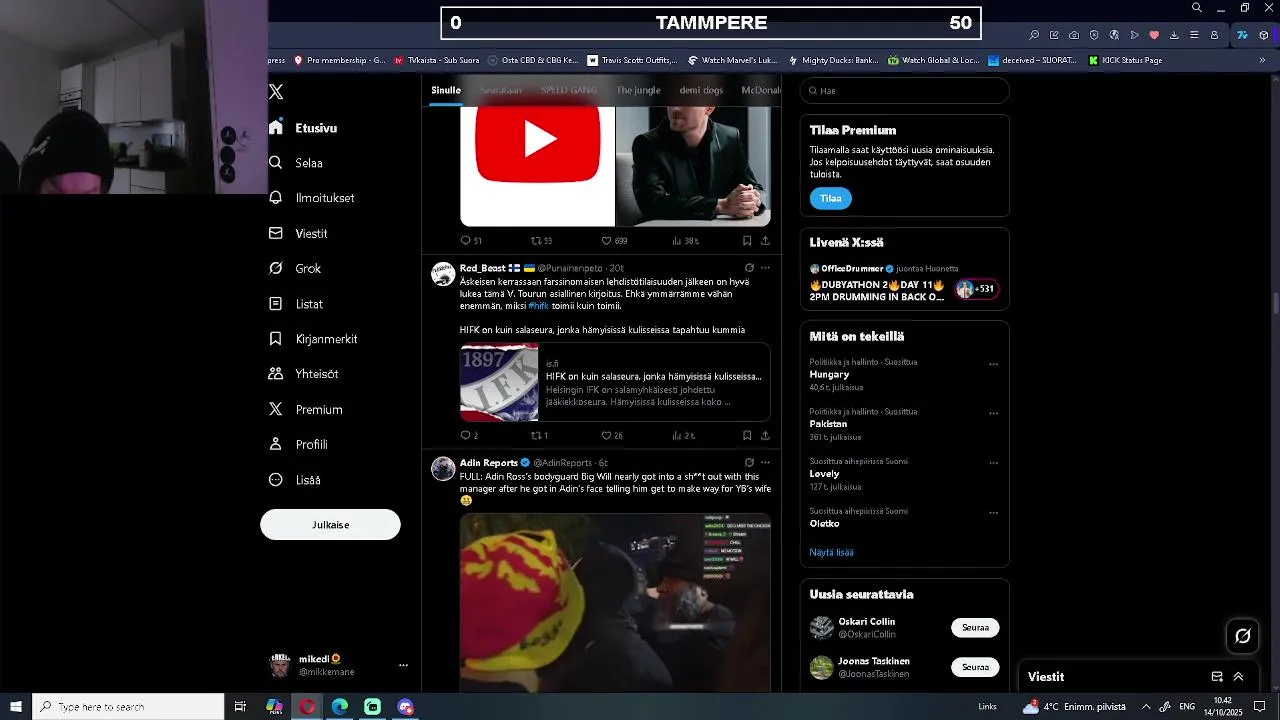Image resolution: width=1280 pixels, height=720 pixels.
Task: Open Ilmoitukset notifications
Action: pos(312,198)
